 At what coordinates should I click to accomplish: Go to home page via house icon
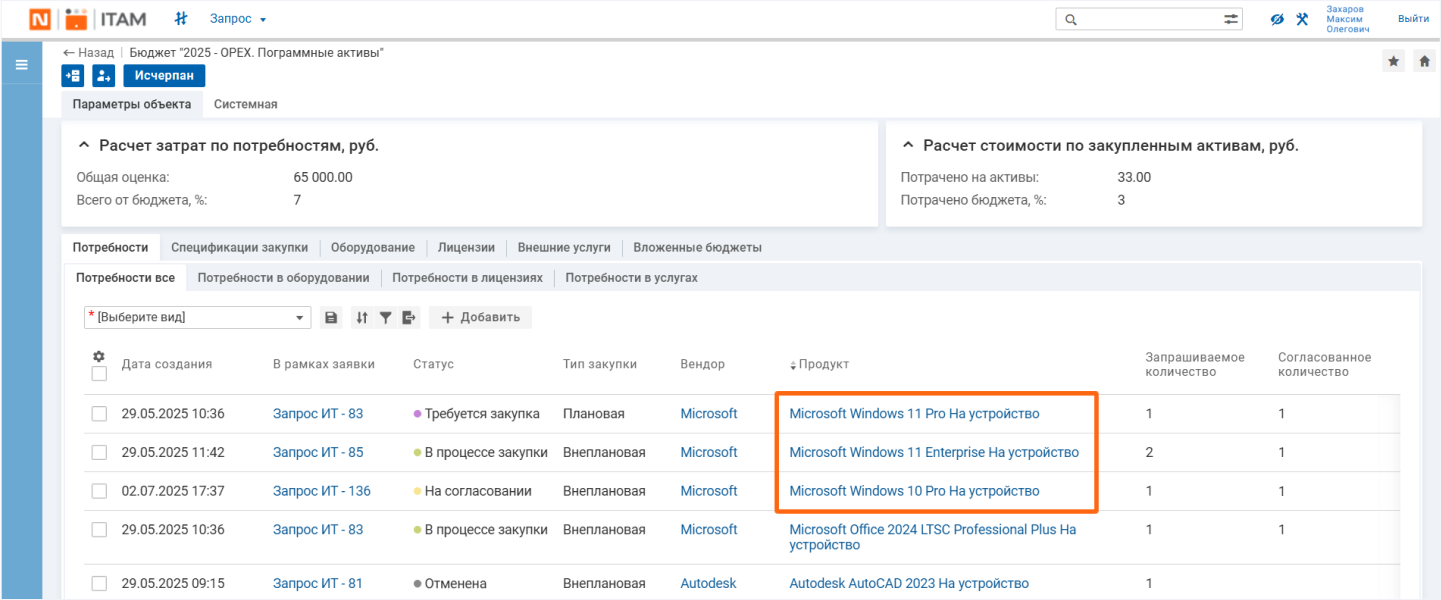[1424, 62]
